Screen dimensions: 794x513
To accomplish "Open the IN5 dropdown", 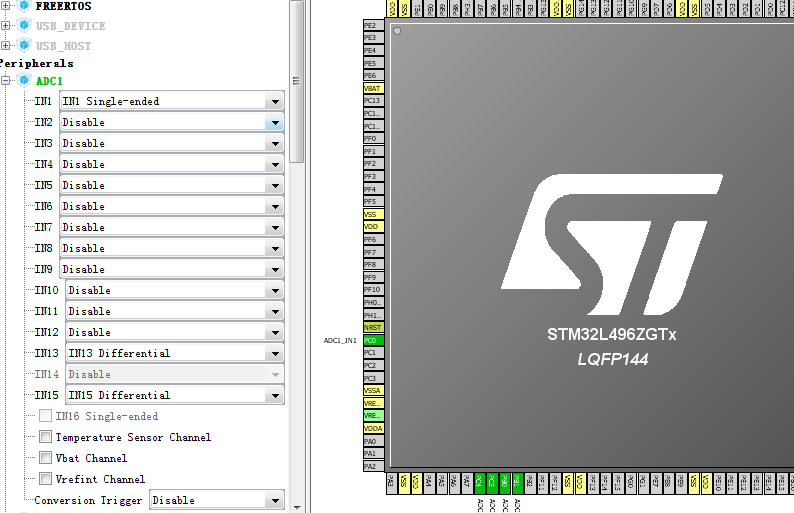I will (x=172, y=185).
